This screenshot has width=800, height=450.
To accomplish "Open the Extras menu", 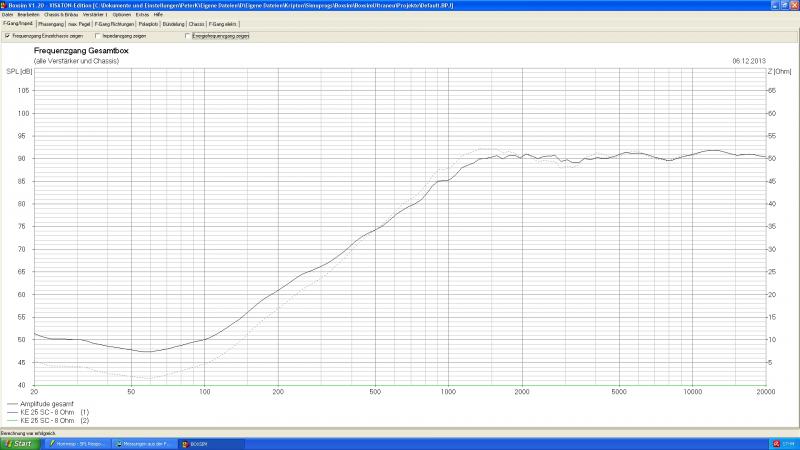I will [x=143, y=15].
